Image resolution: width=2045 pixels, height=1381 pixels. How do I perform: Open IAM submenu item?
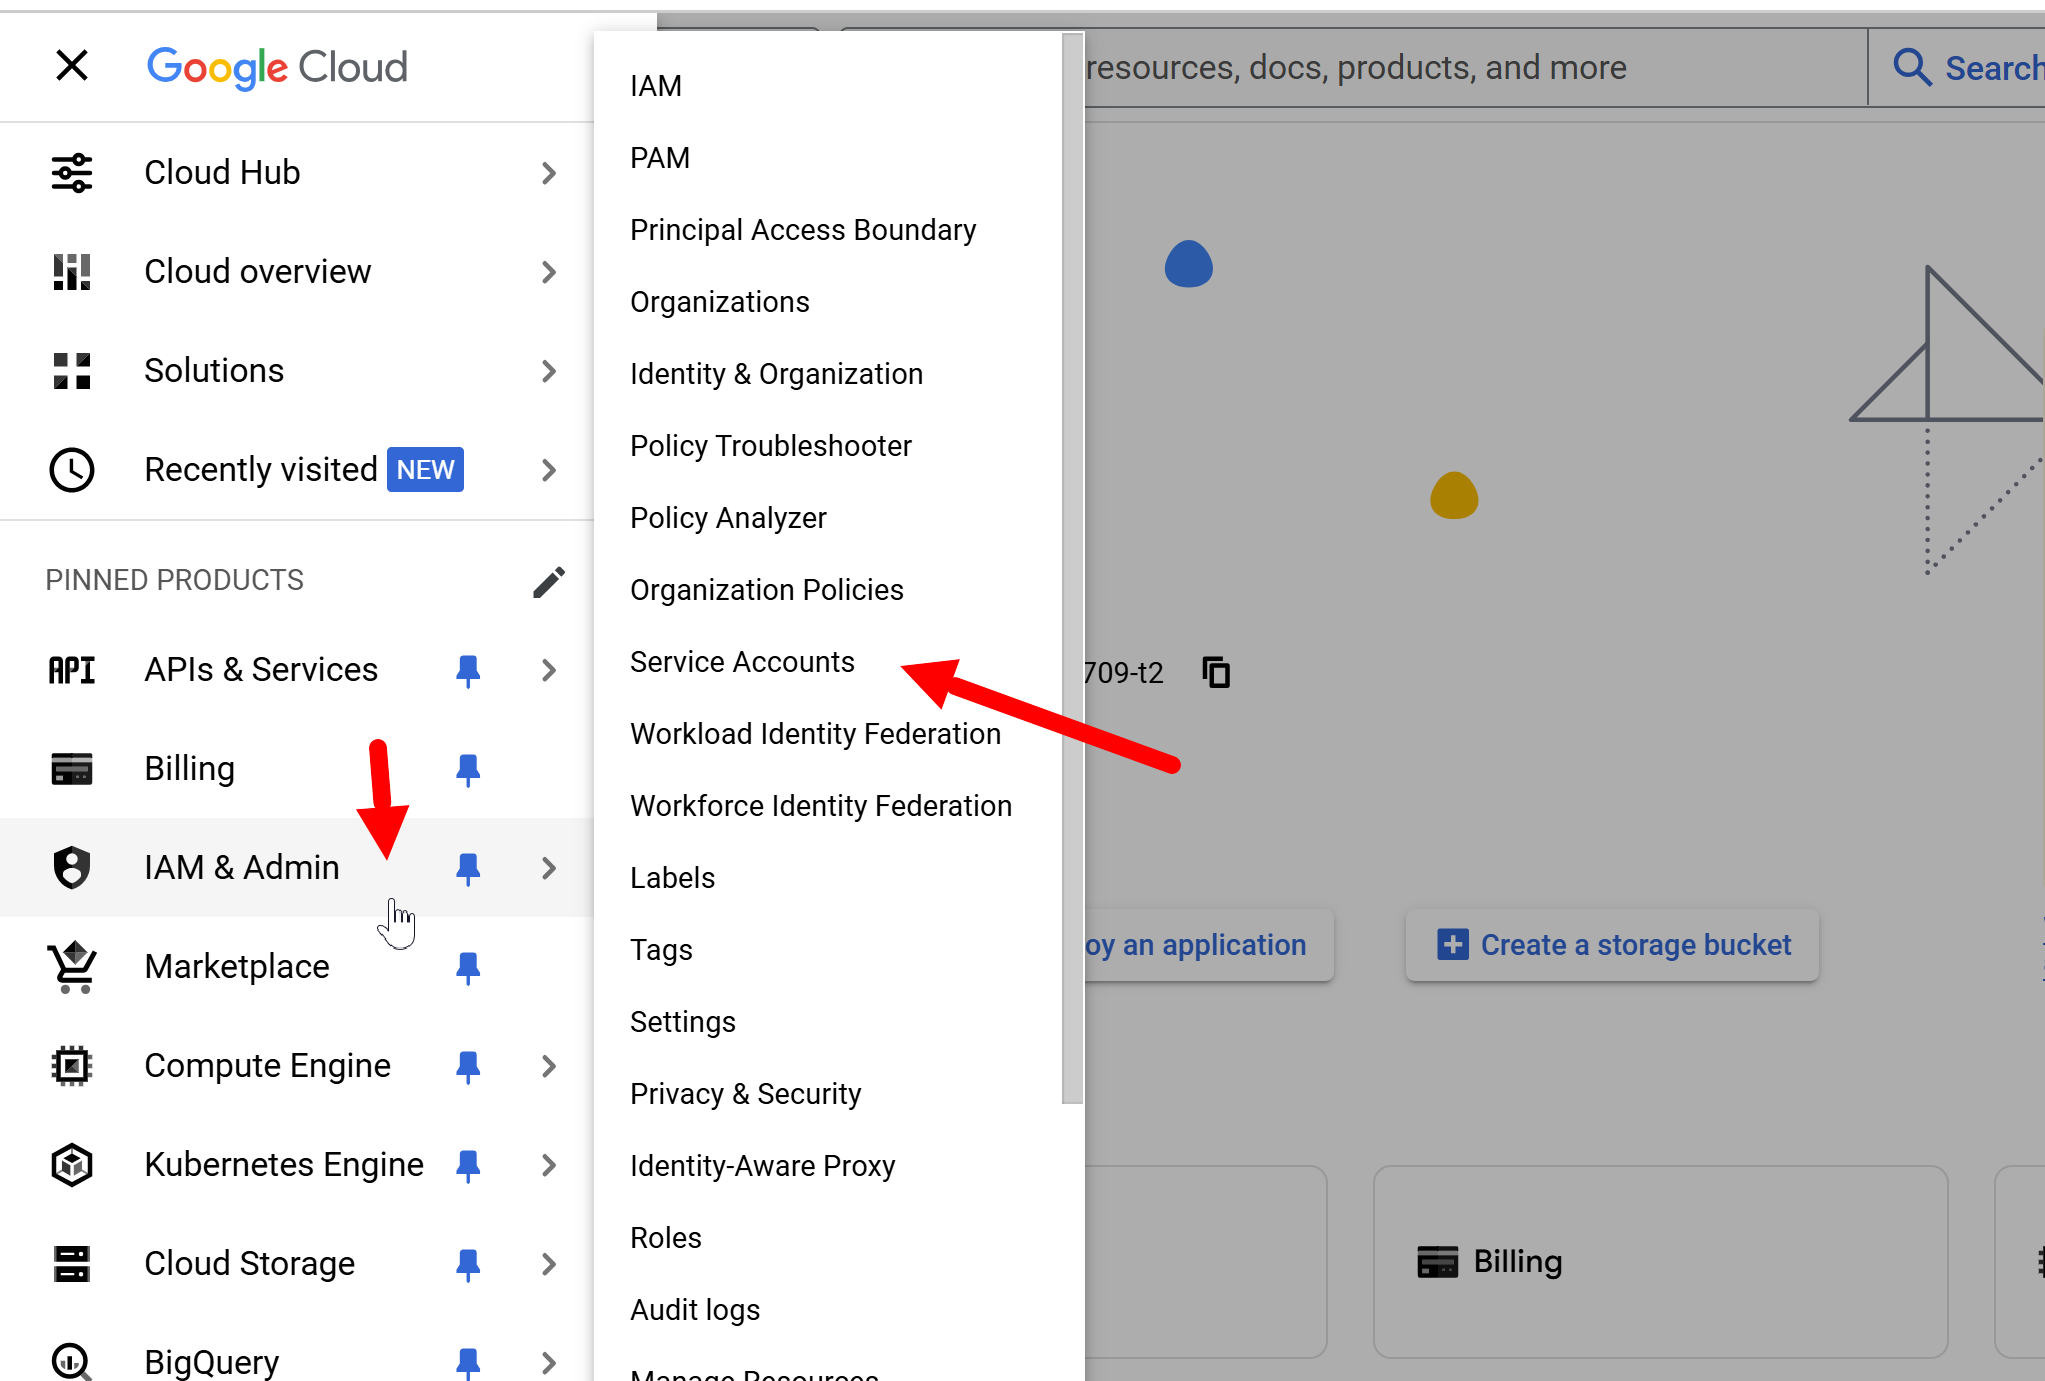pyautogui.click(x=656, y=86)
